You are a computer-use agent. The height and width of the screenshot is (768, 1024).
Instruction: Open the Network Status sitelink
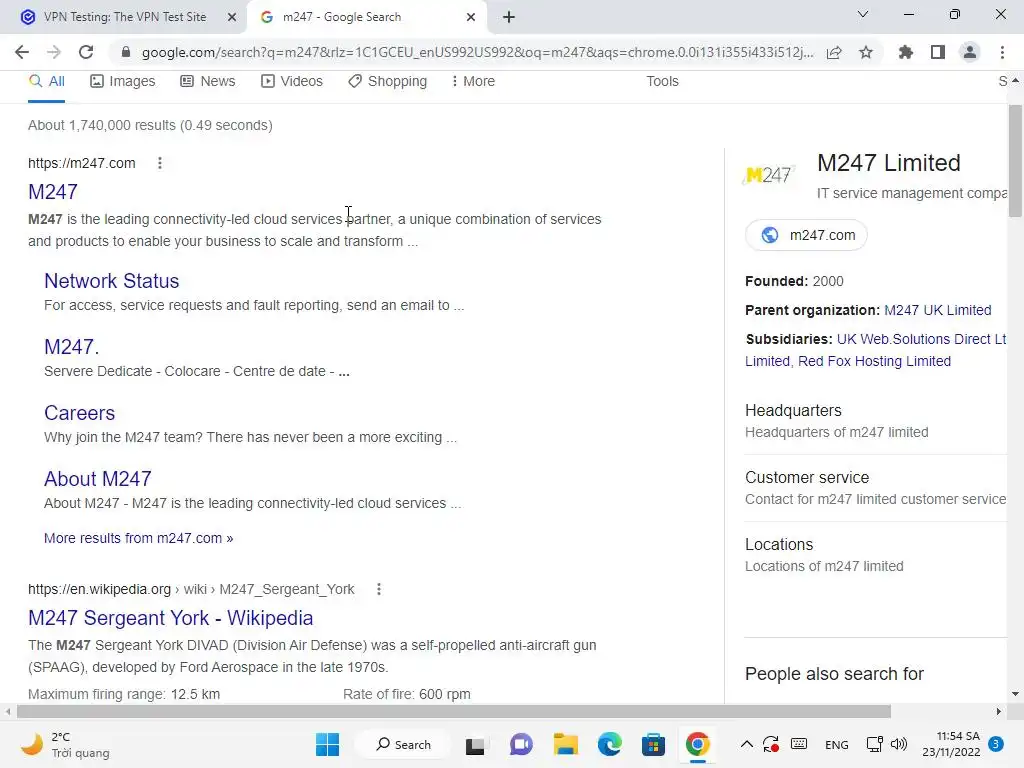pos(112,281)
